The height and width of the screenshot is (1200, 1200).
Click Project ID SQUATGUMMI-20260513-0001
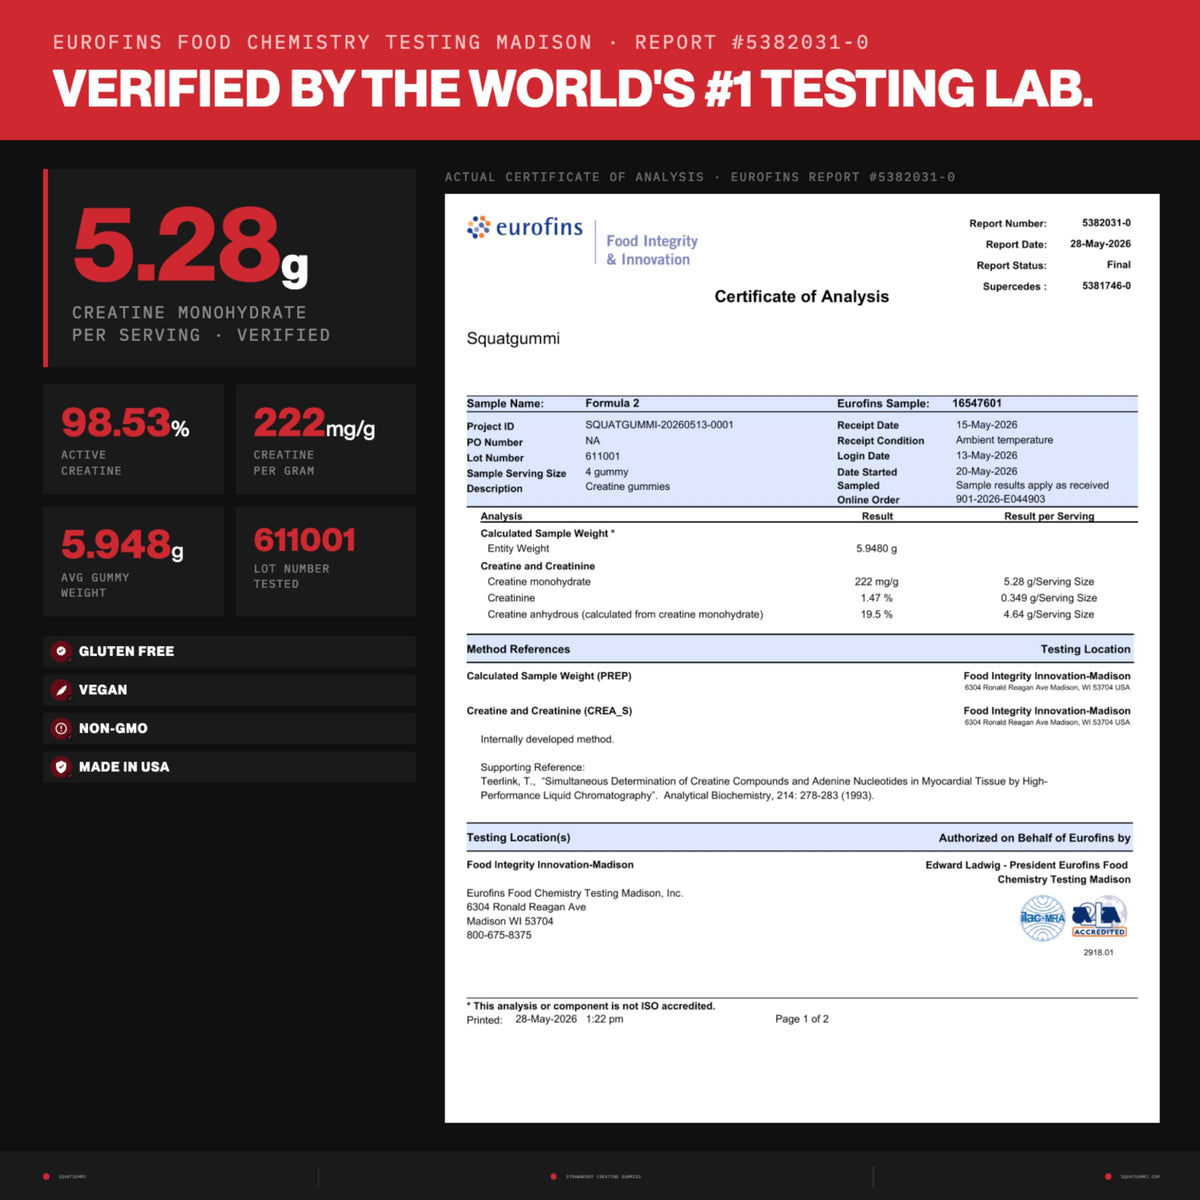[659, 425]
